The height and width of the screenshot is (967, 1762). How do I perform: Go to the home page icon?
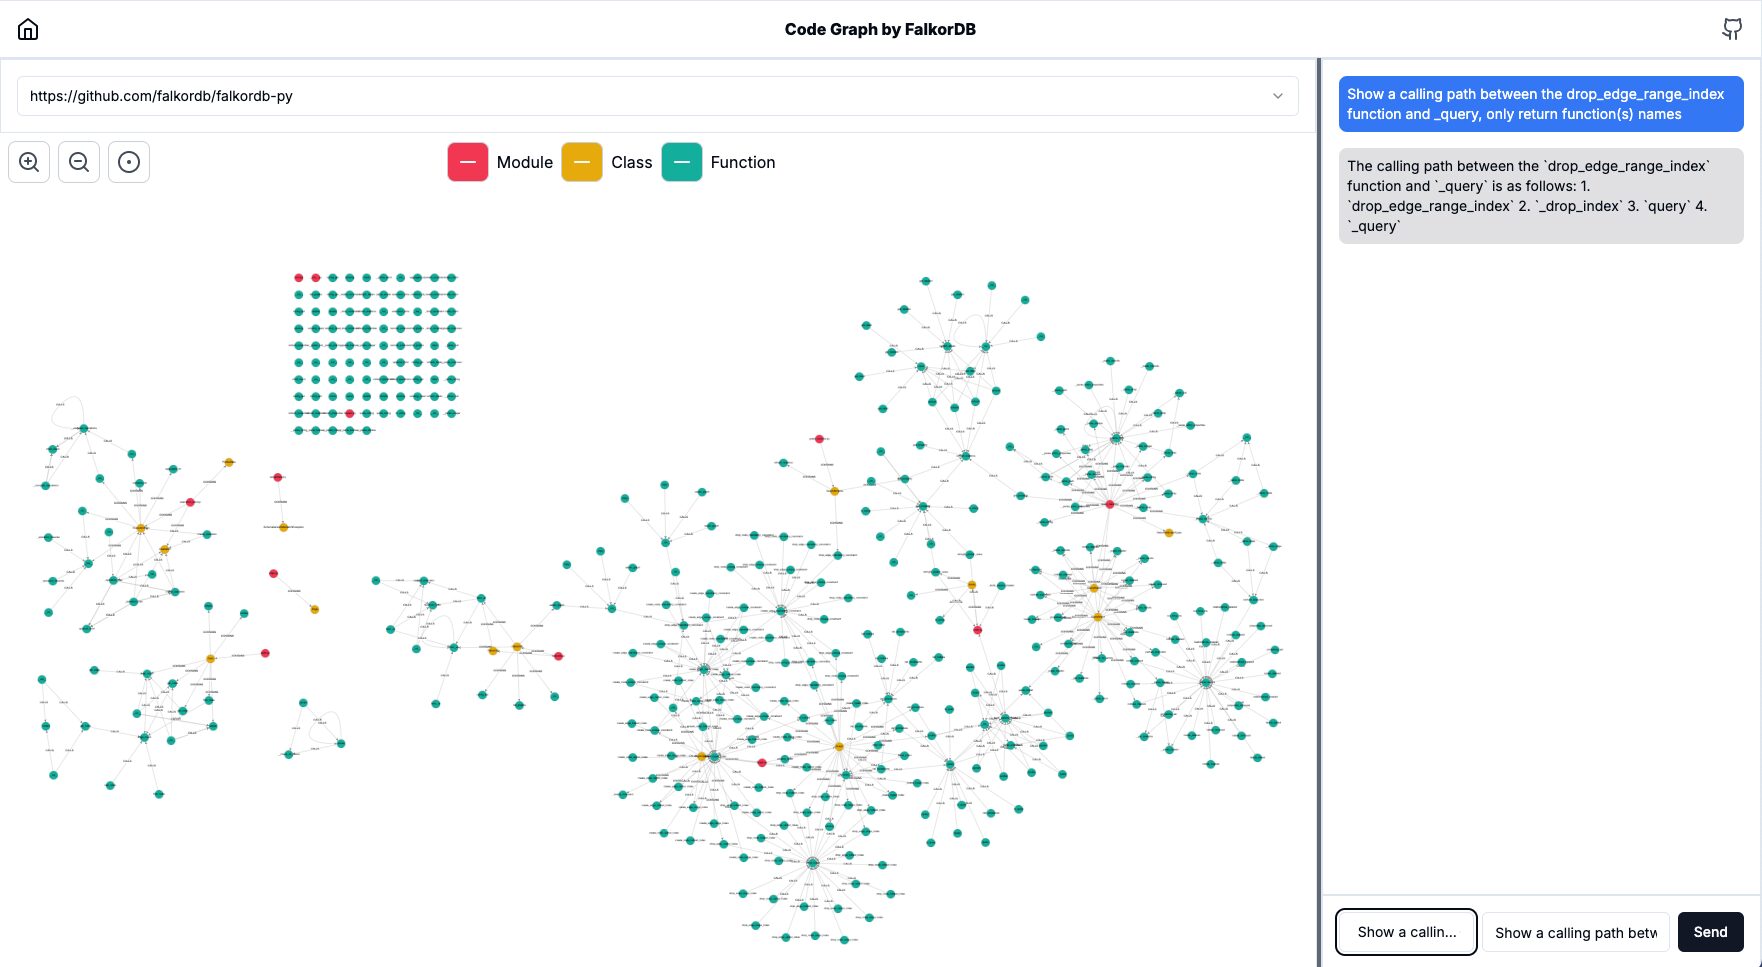coord(28,29)
